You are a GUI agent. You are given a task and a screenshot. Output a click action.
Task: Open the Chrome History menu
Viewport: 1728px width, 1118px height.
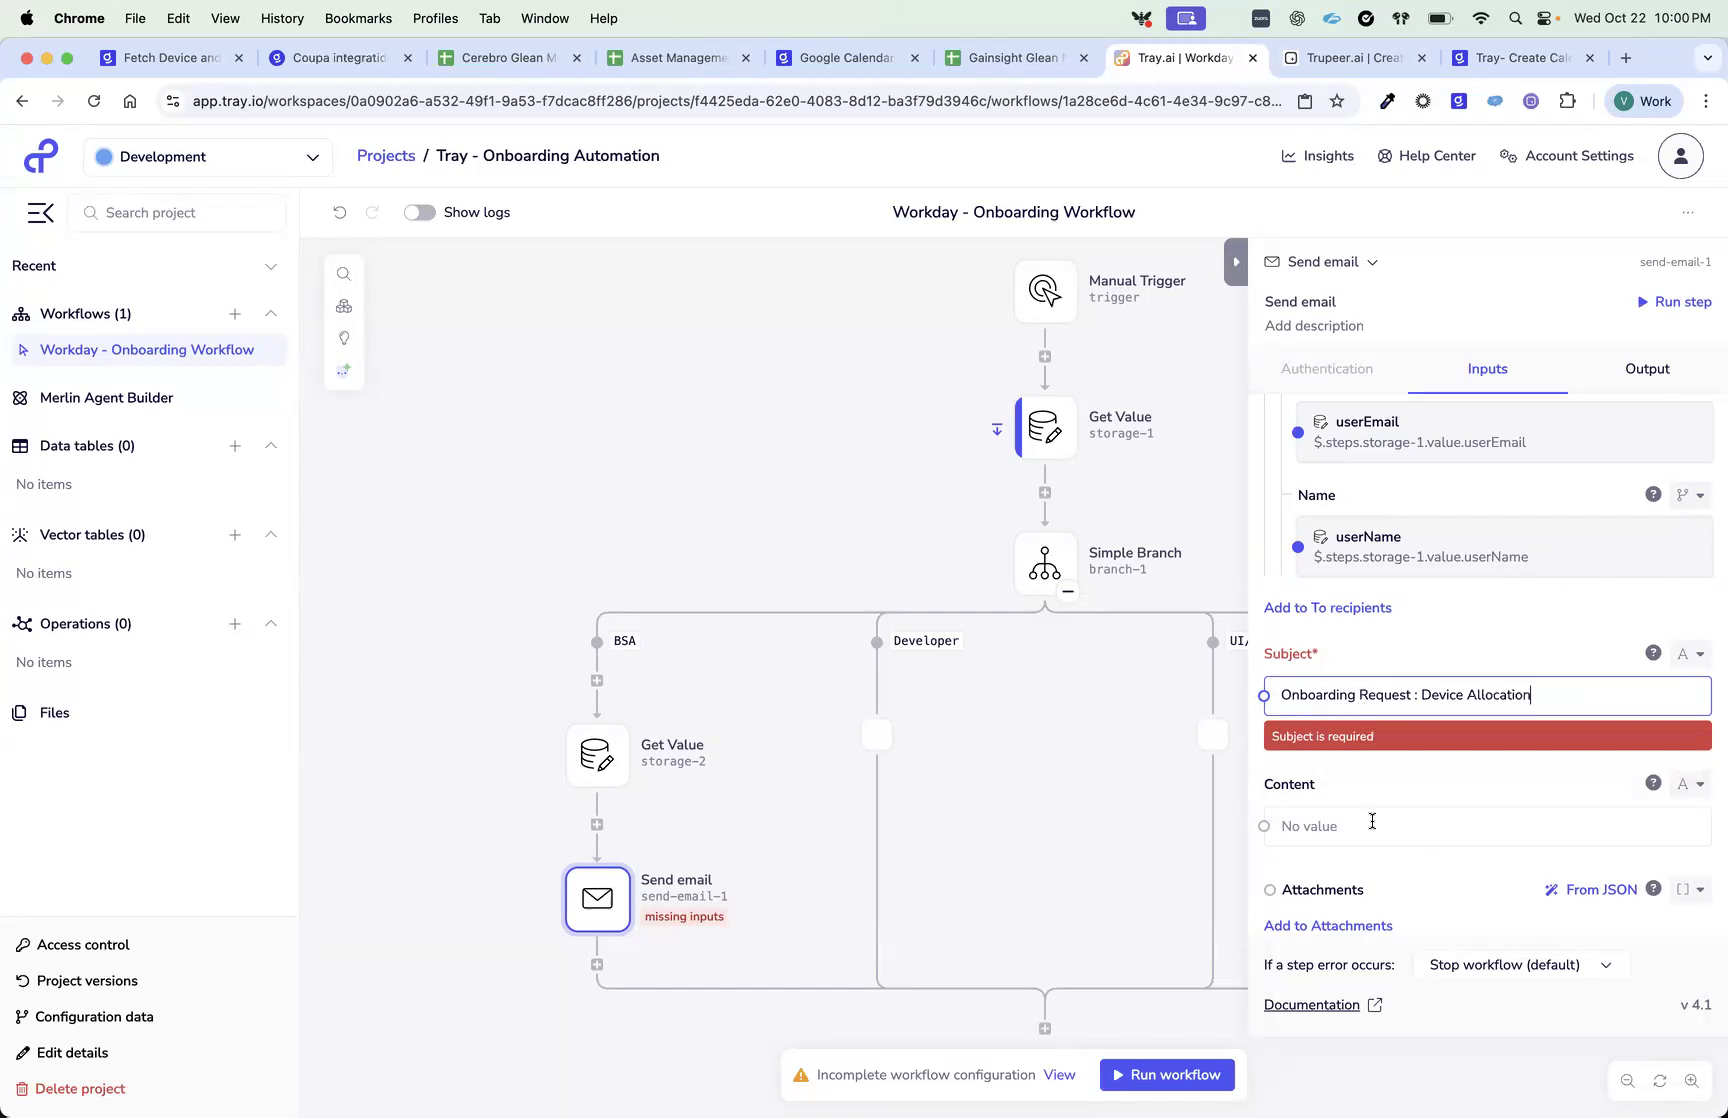pyautogui.click(x=282, y=18)
